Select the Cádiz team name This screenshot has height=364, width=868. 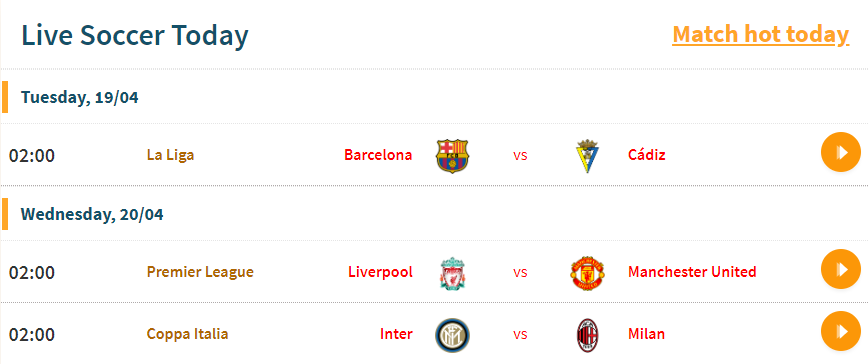(647, 154)
